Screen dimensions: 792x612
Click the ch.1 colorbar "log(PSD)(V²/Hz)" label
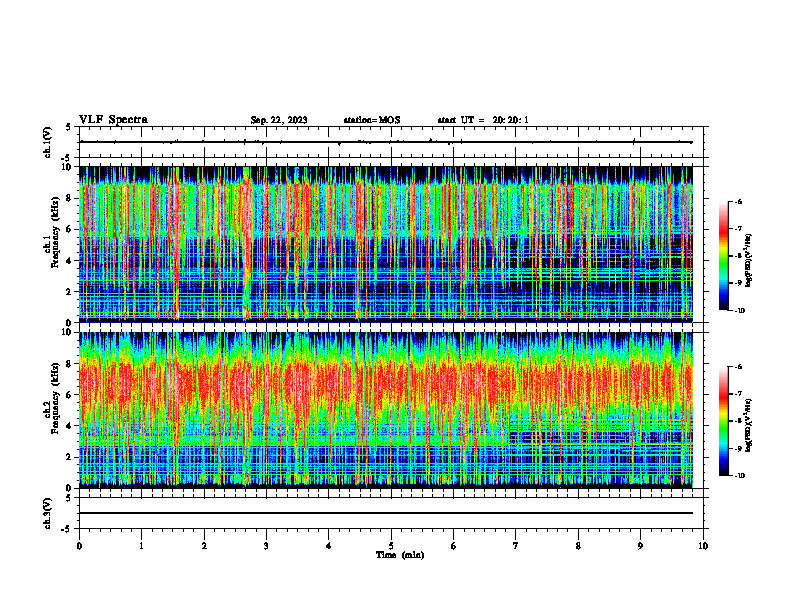point(749,261)
